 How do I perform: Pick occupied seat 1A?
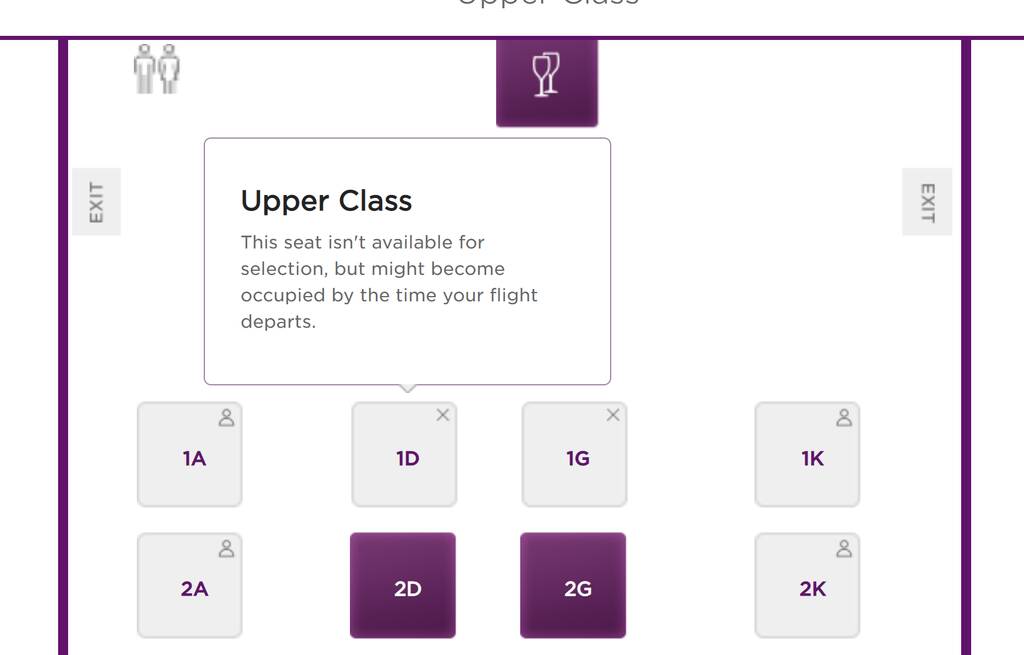tap(189, 455)
